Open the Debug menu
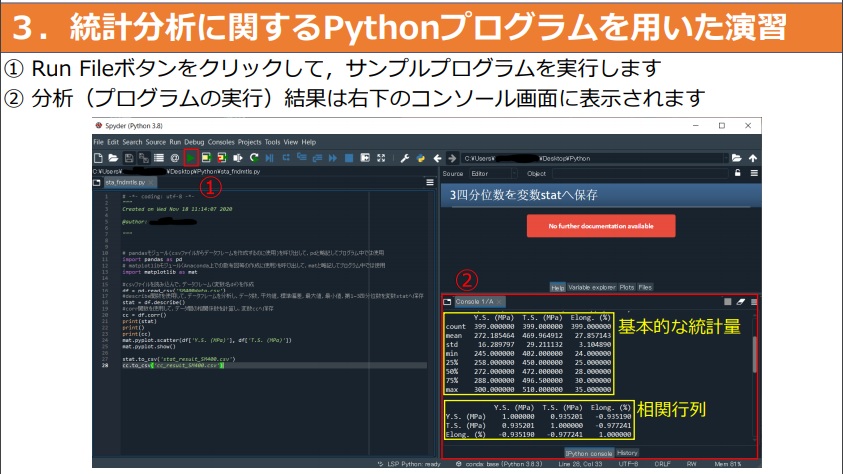 194,142
